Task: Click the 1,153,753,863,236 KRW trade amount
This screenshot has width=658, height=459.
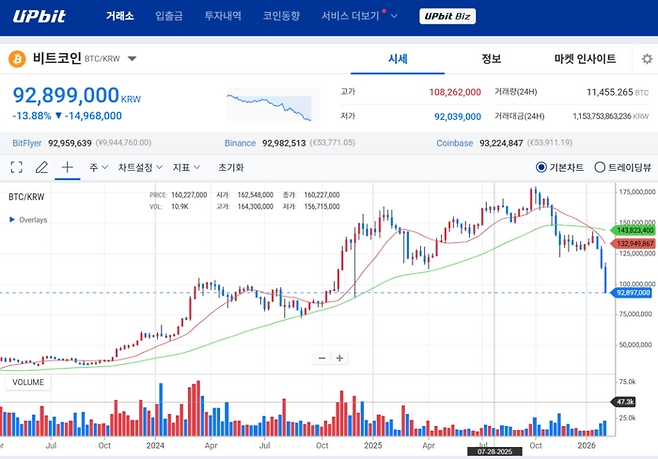Action: click(x=602, y=116)
